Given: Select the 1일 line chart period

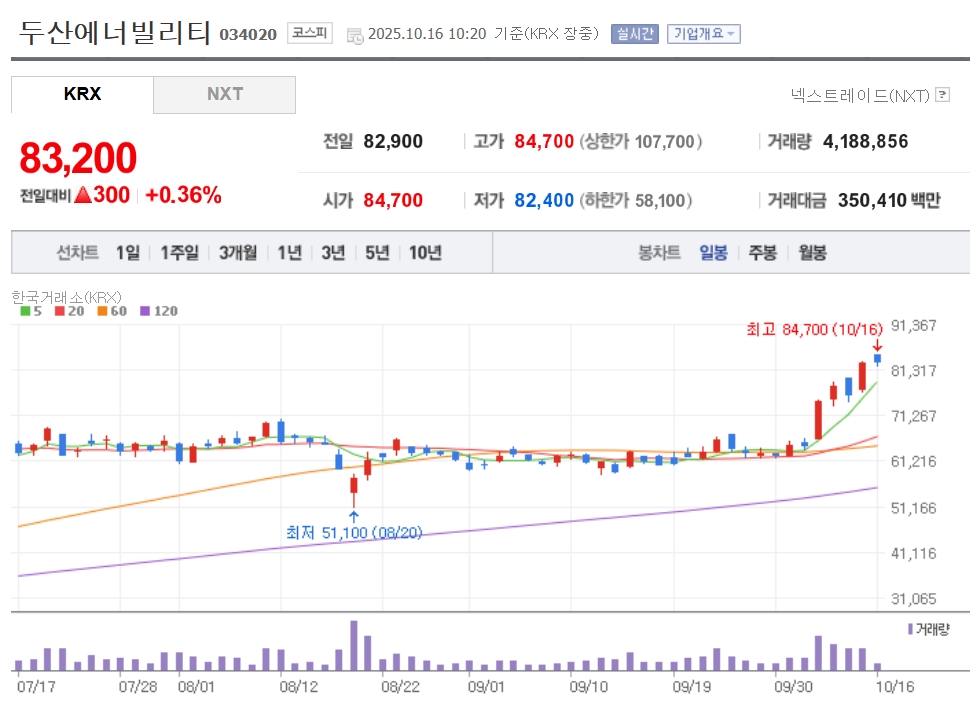Looking at the screenshot, I should pyautogui.click(x=128, y=252).
